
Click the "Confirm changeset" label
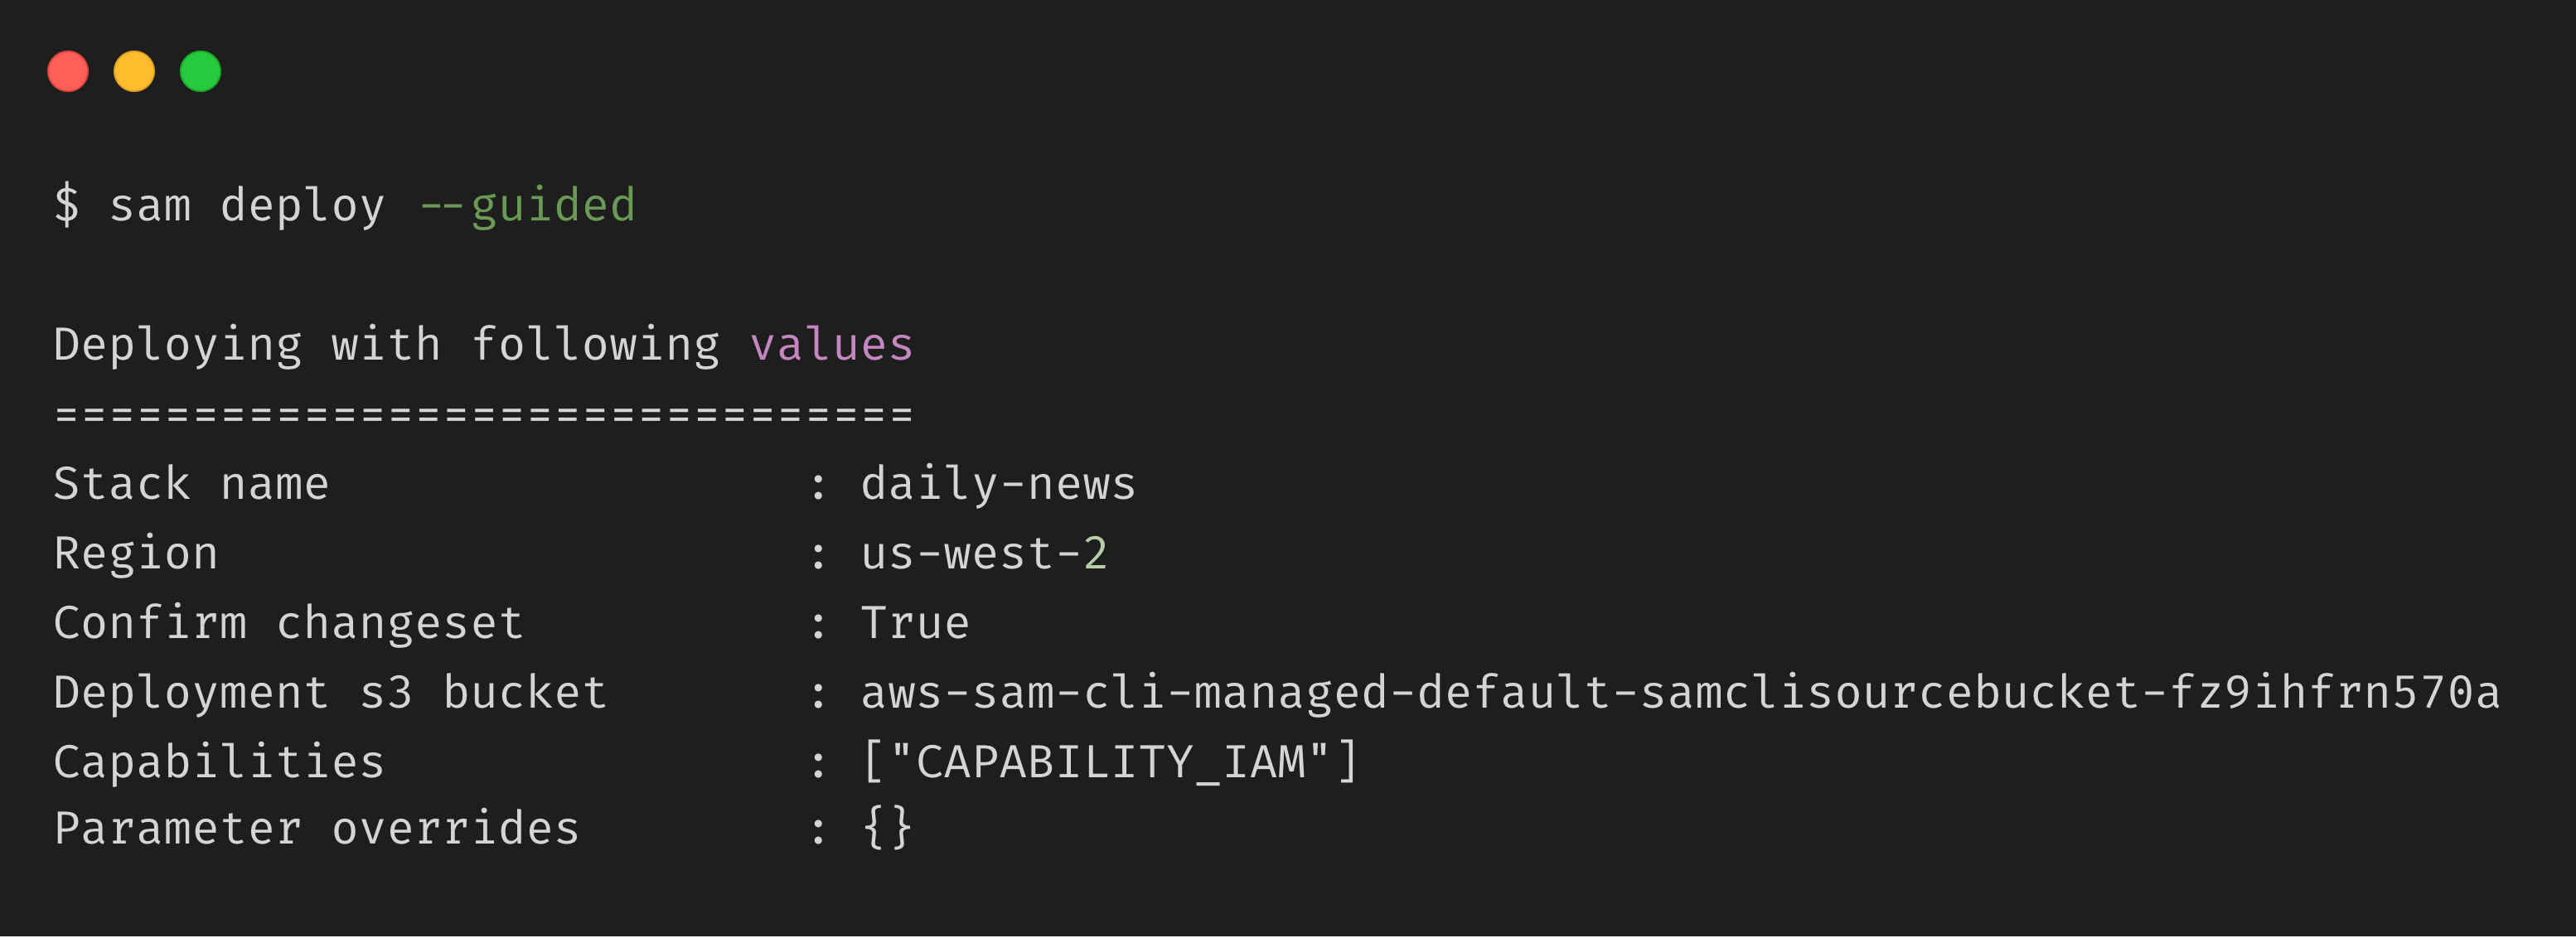tap(288, 623)
